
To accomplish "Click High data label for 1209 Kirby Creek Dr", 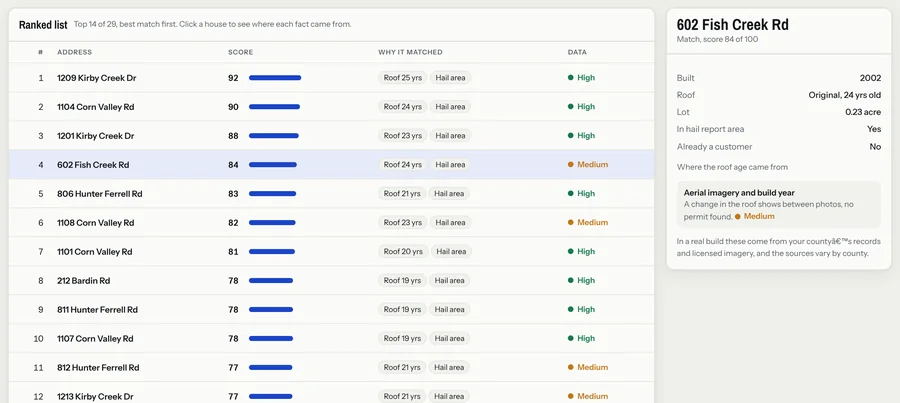I will point(581,78).
